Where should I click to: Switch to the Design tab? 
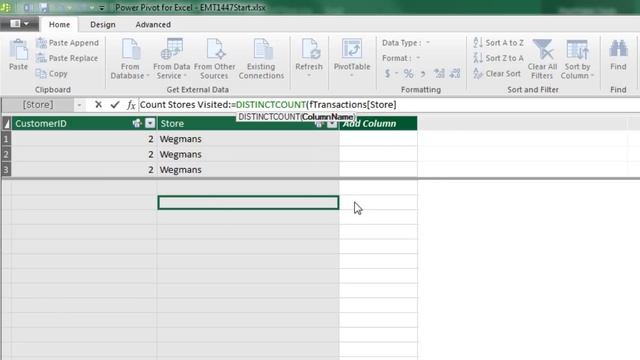pyautogui.click(x=103, y=24)
